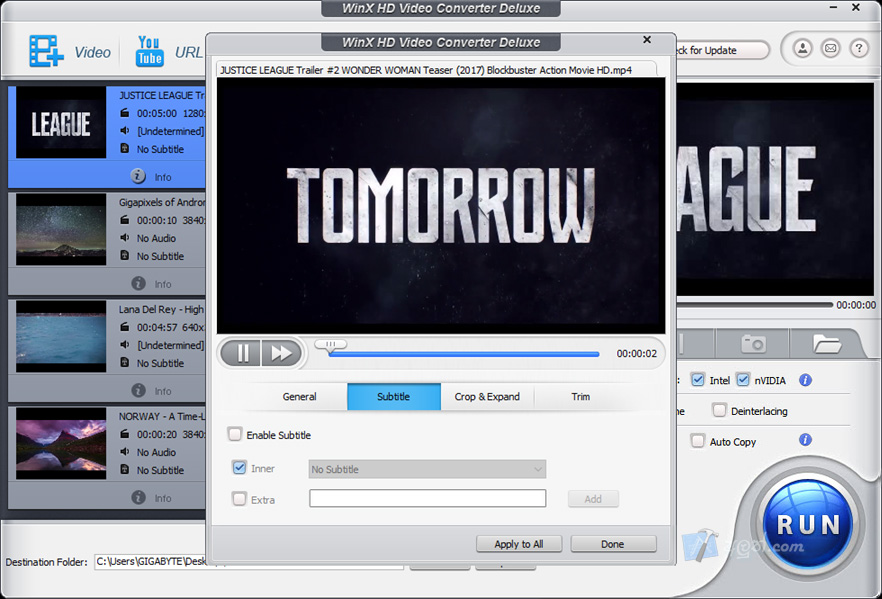Enable the Enable Subtitle checkbox
Image resolution: width=882 pixels, height=599 pixels.
click(x=235, y=434)
